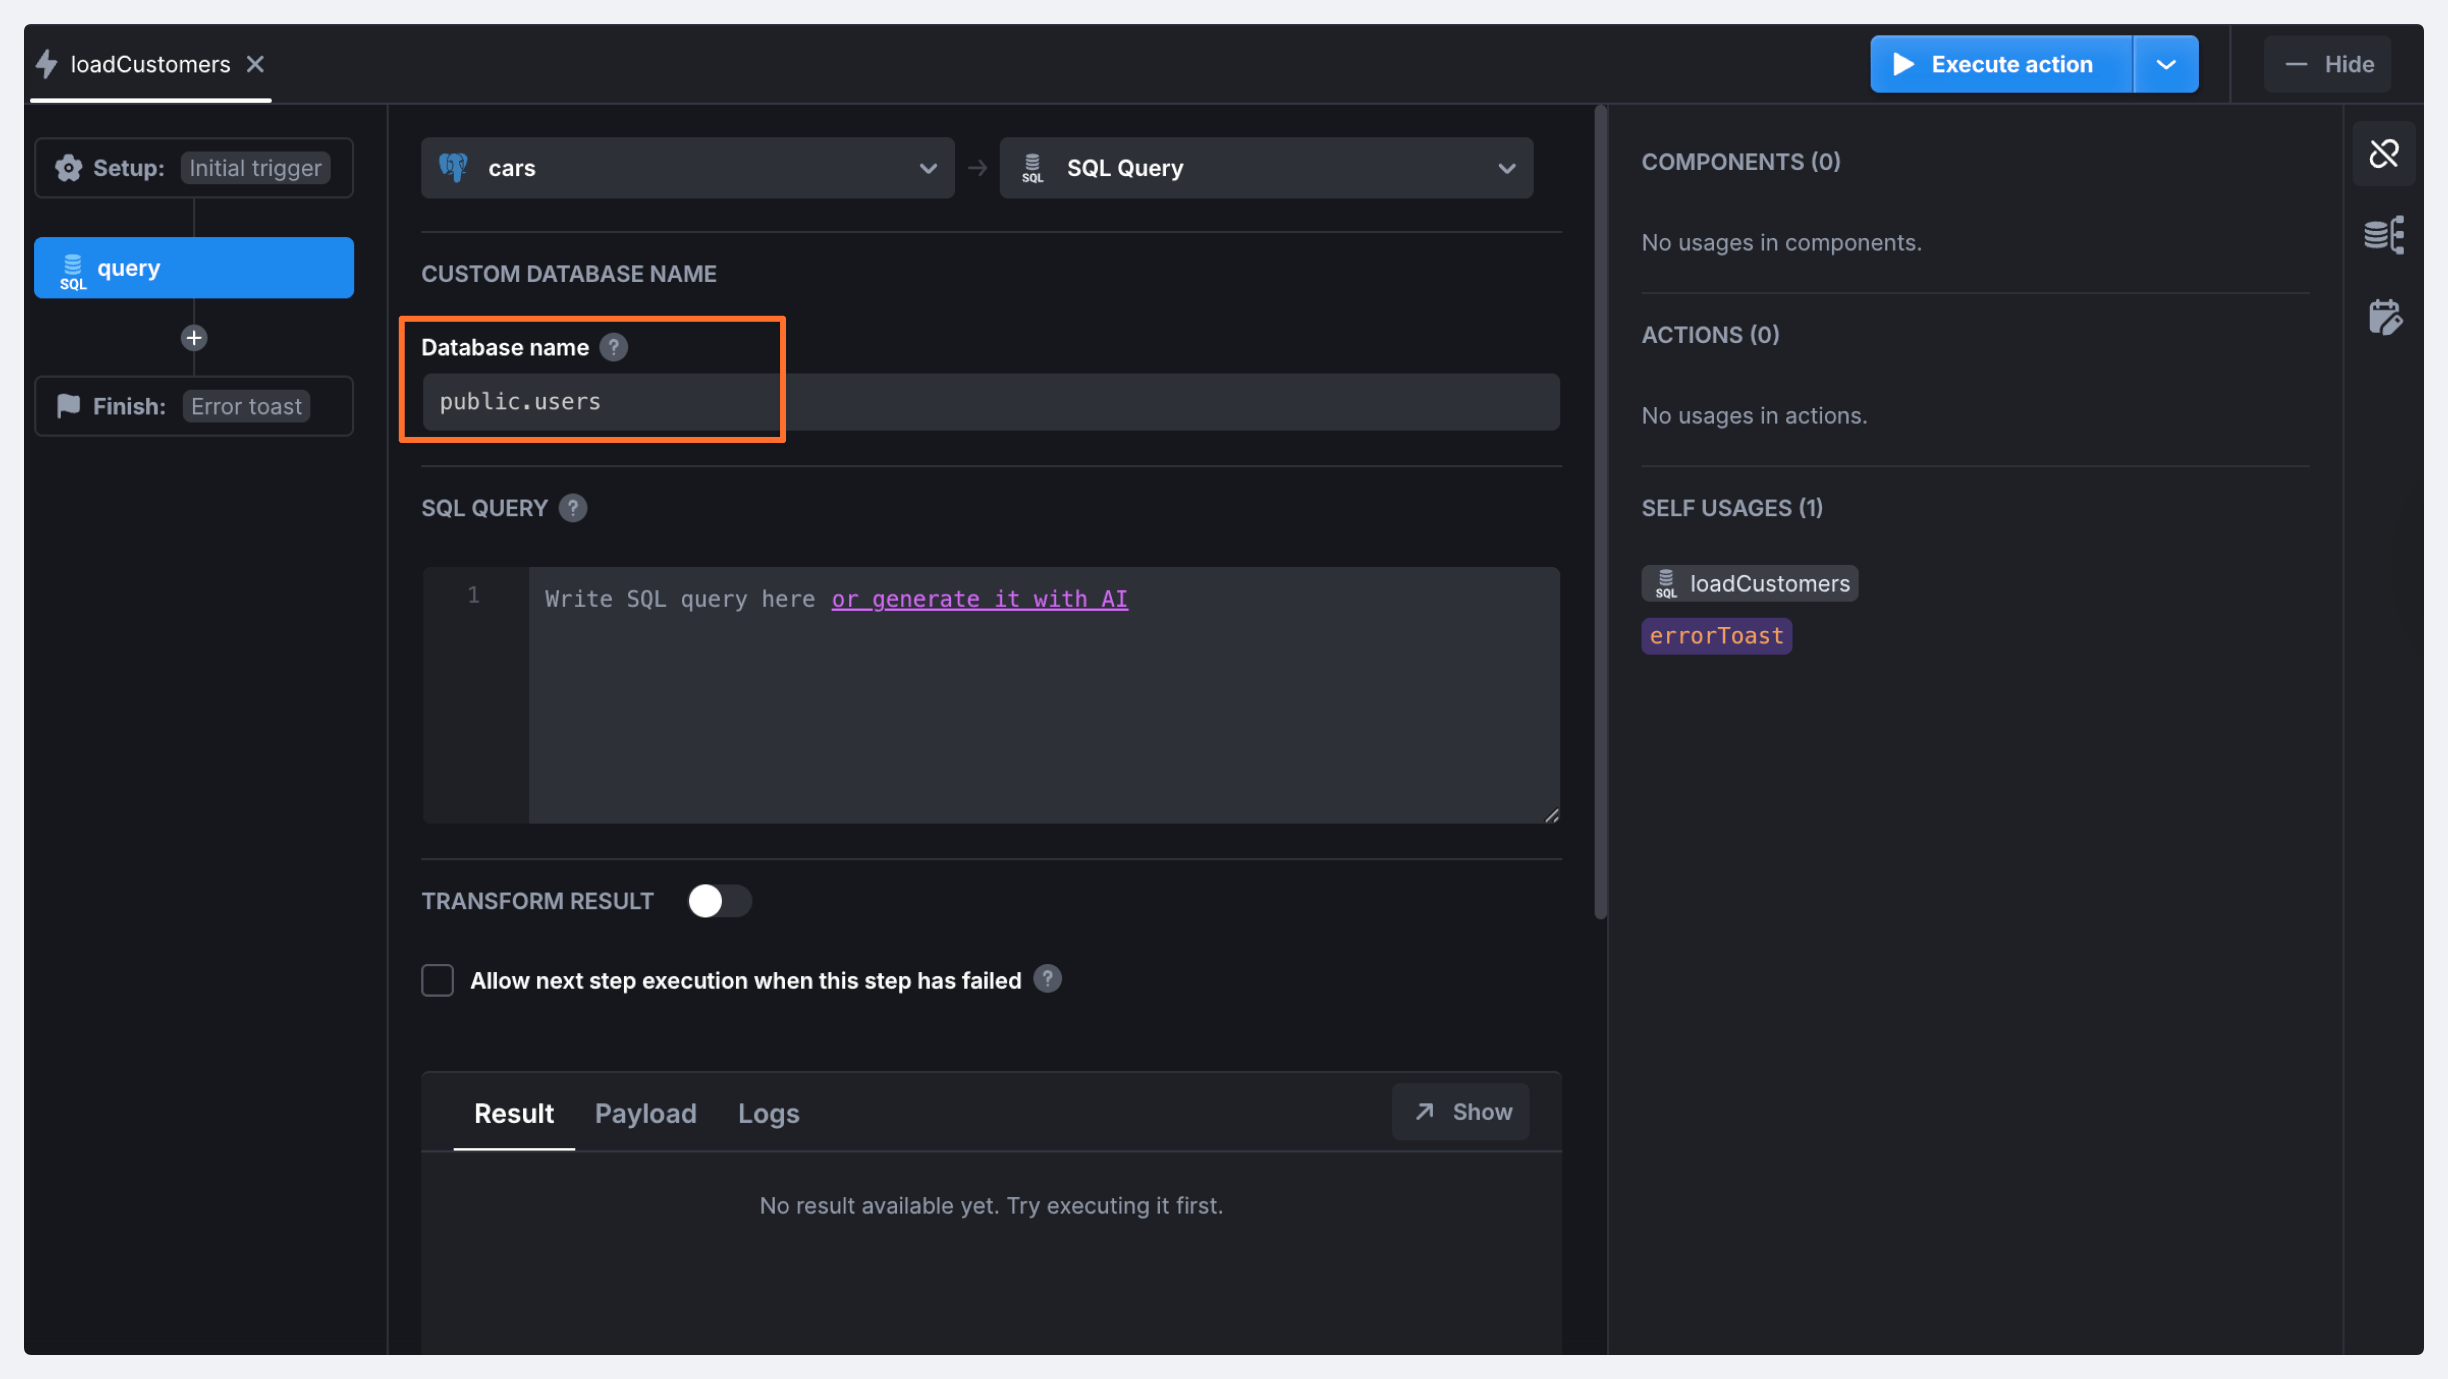Switch to the Payload tab

(x=645, y=1113)
